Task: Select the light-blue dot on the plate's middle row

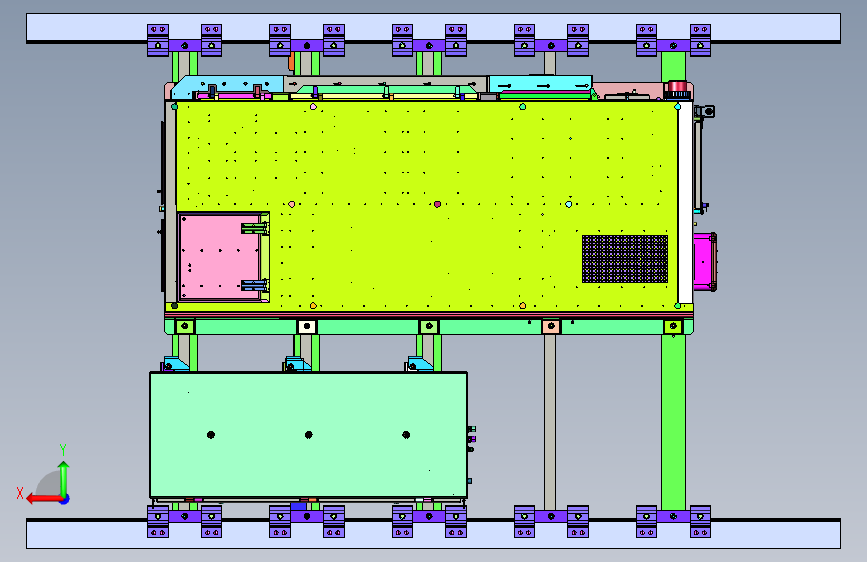Action: click(568, 204)
